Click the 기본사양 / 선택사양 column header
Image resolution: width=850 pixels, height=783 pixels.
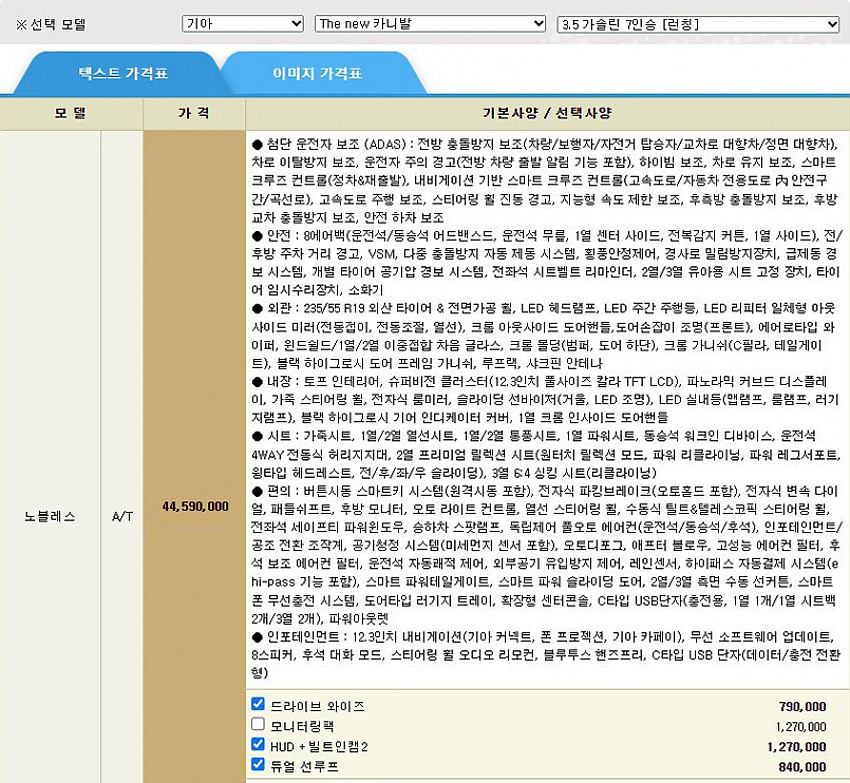tap(545, 112)
